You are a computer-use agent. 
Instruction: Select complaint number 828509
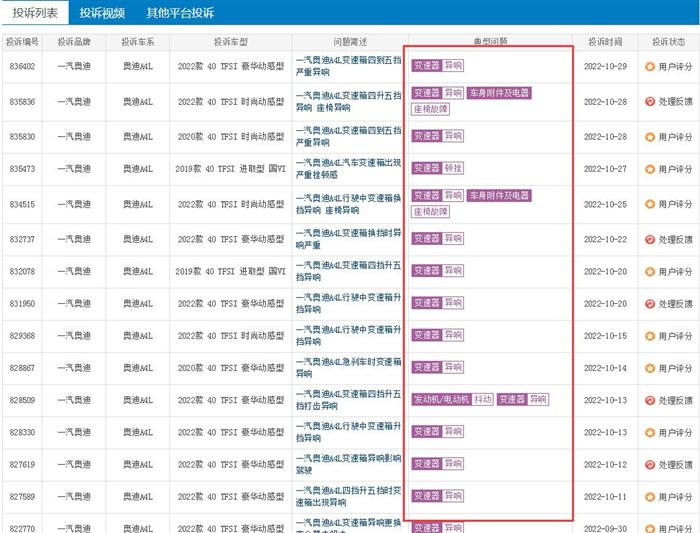[22, 400]
